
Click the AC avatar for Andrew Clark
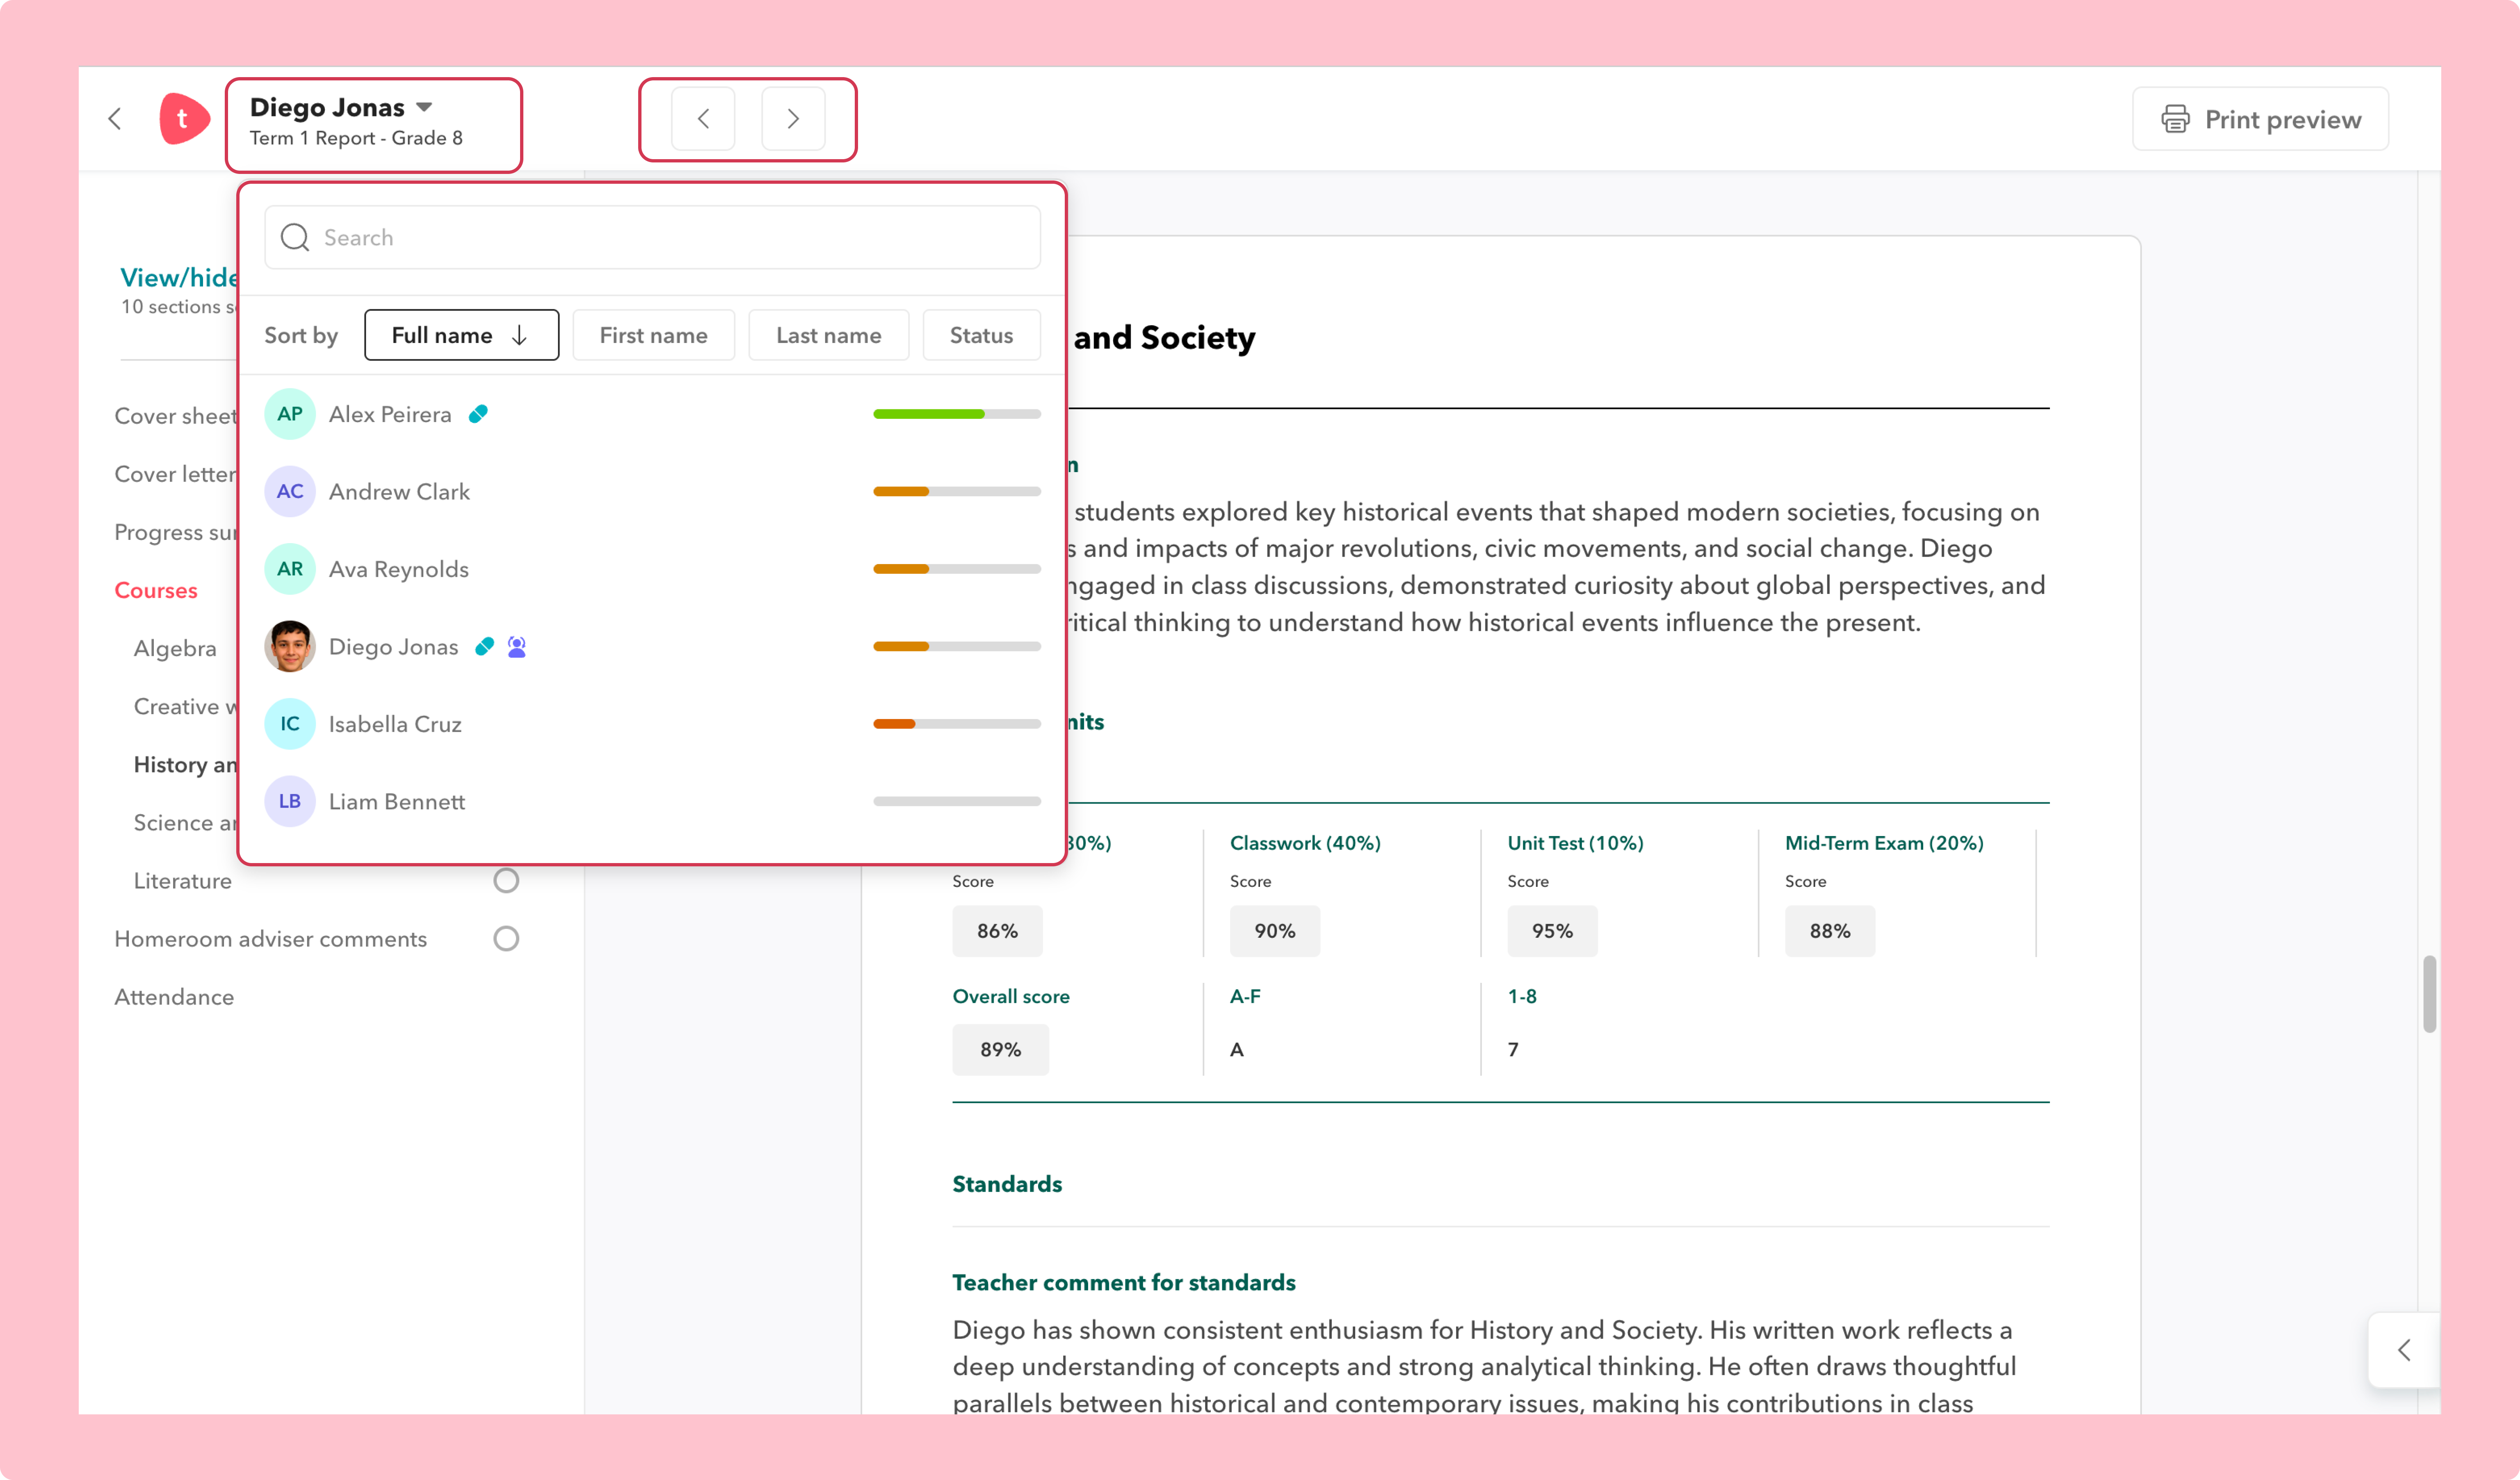(290, 491)
